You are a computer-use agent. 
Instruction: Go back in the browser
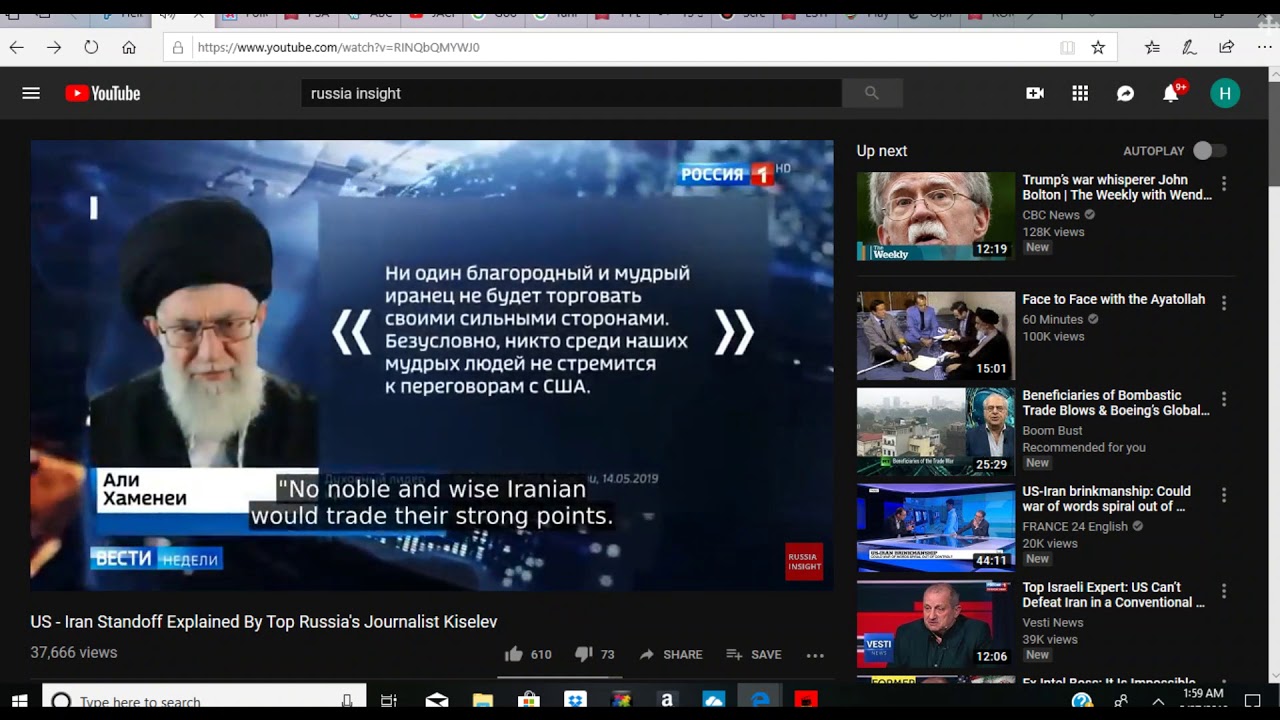click(16, 47)
